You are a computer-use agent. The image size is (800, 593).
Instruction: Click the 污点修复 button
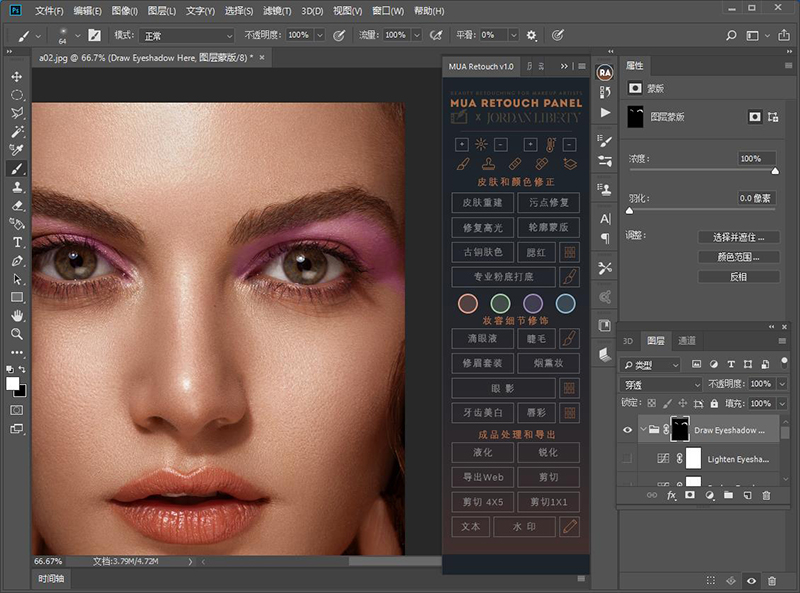(548, 203)
